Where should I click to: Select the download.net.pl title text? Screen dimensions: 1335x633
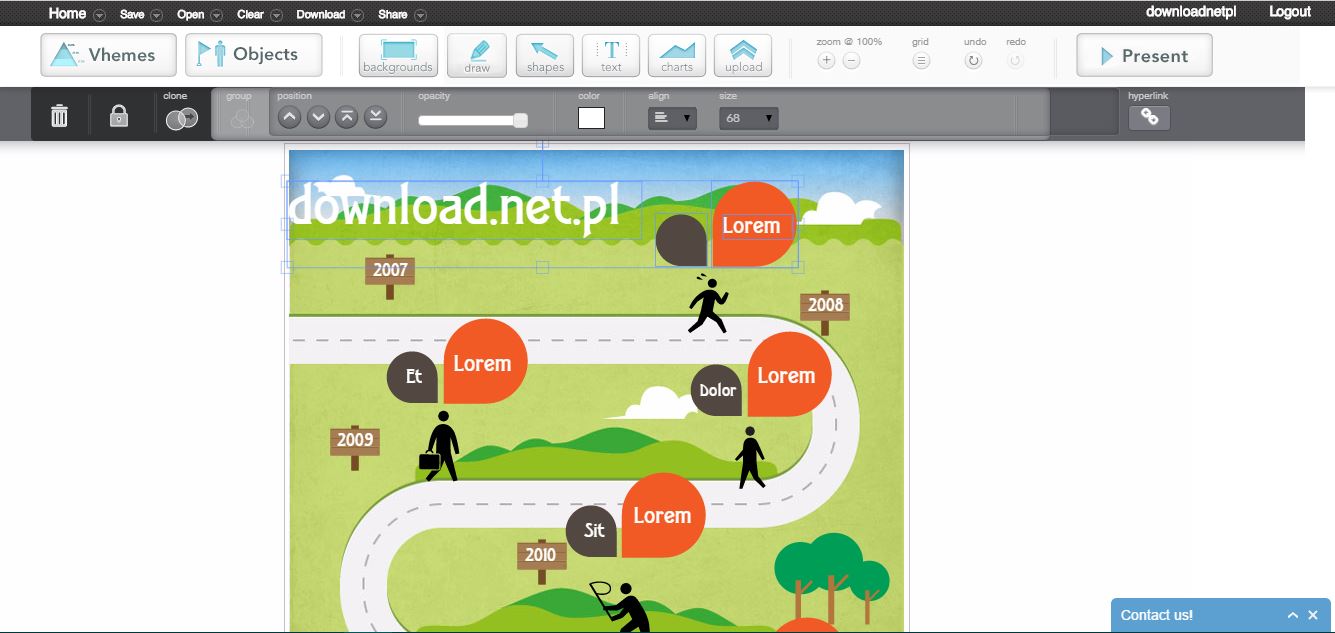coord(454,206)
